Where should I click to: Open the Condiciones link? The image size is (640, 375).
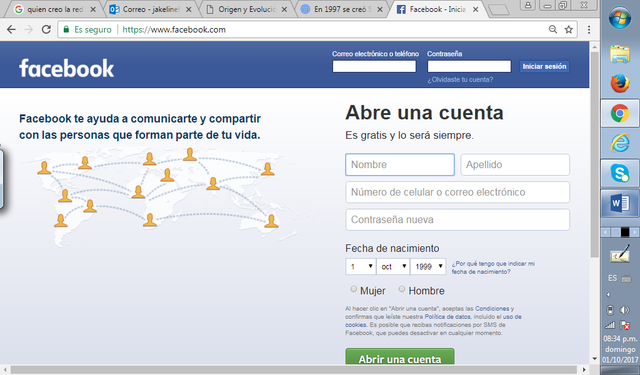492,308
